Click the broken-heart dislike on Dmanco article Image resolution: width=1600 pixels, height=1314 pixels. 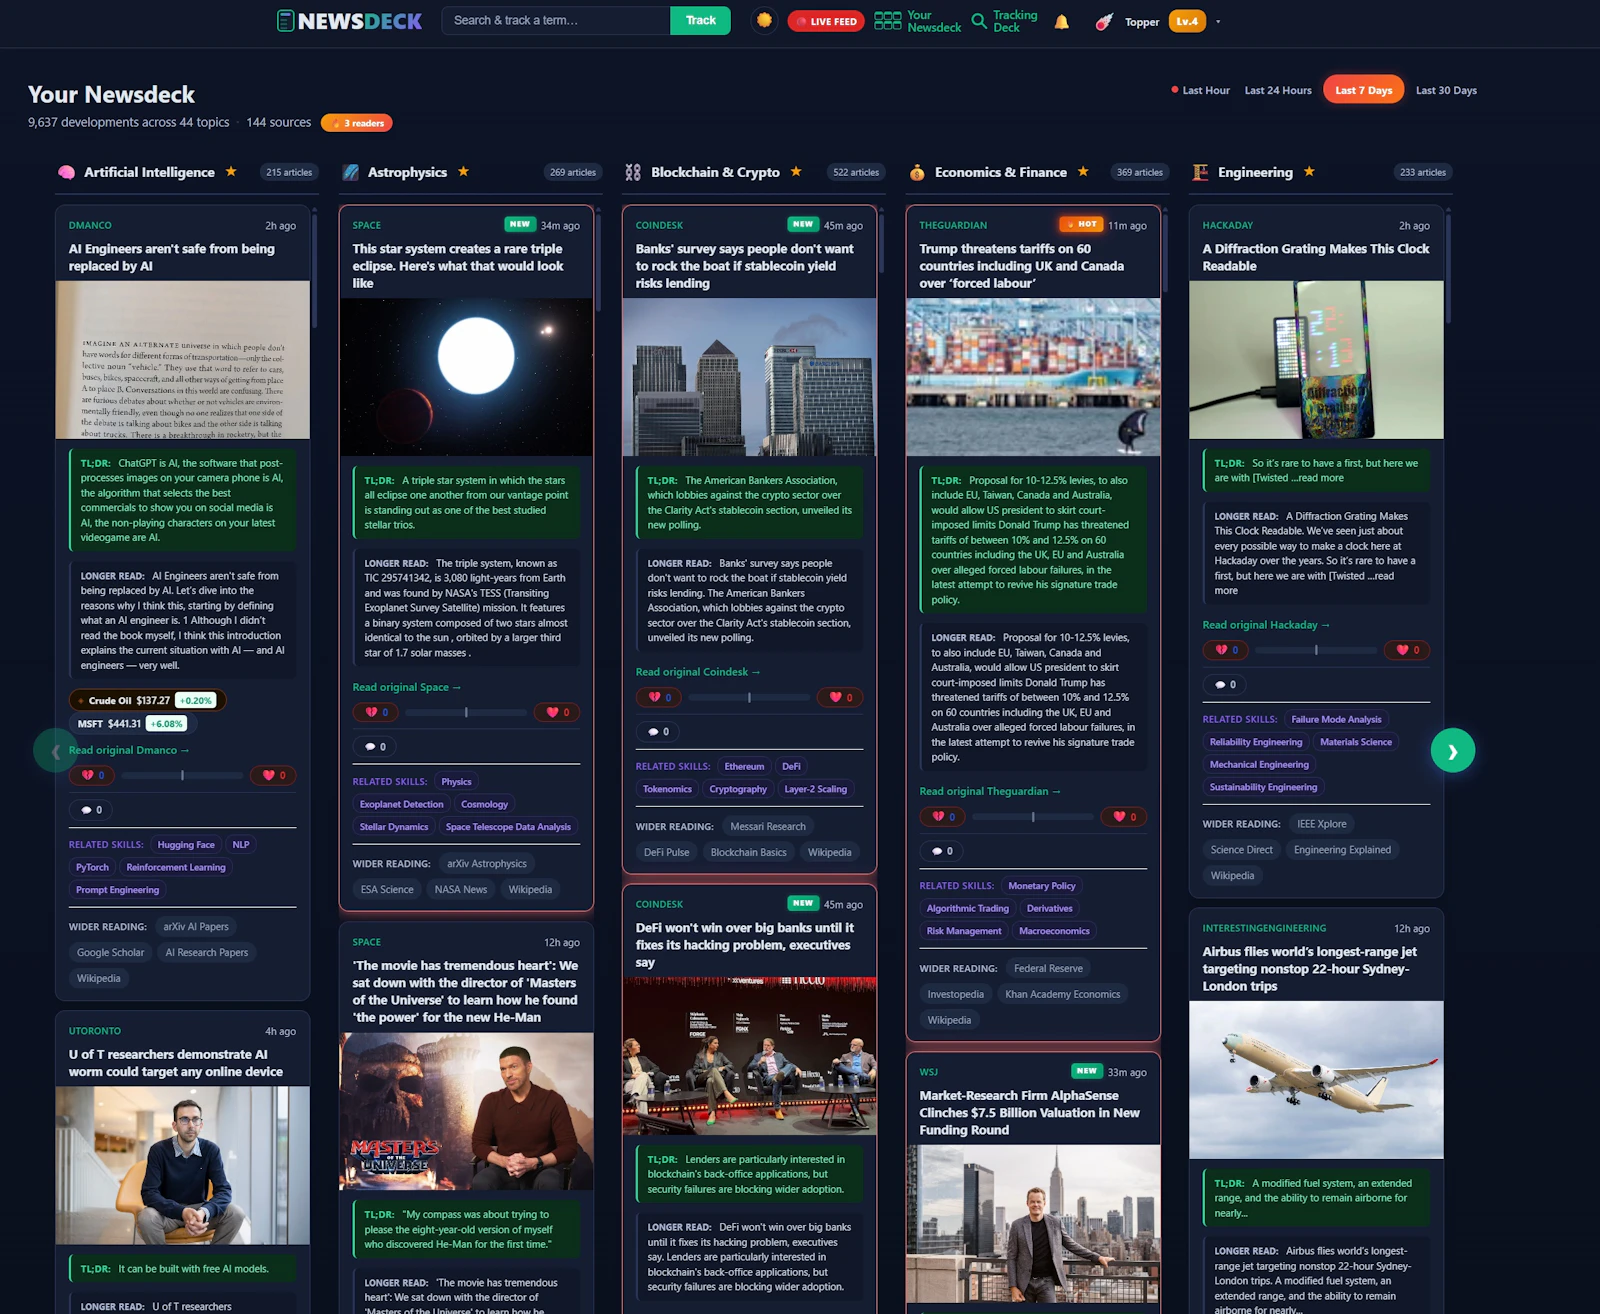coord(92,775)
